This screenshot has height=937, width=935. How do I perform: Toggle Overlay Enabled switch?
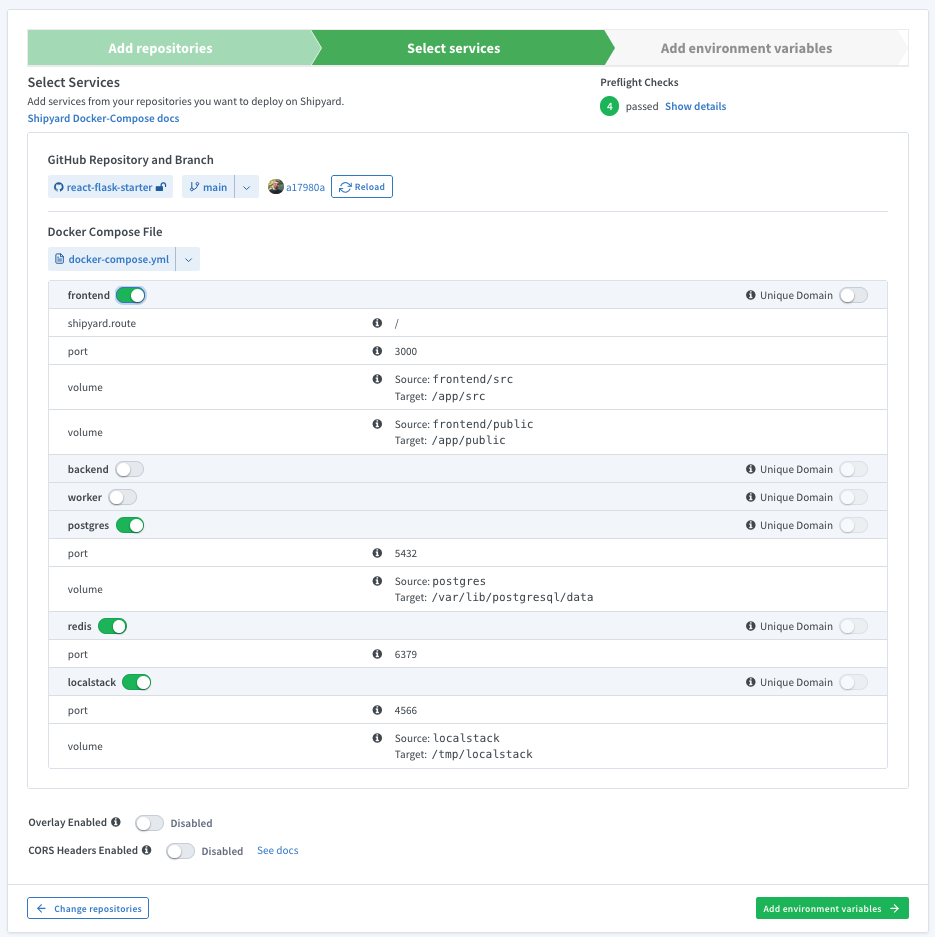click(149, 823)
